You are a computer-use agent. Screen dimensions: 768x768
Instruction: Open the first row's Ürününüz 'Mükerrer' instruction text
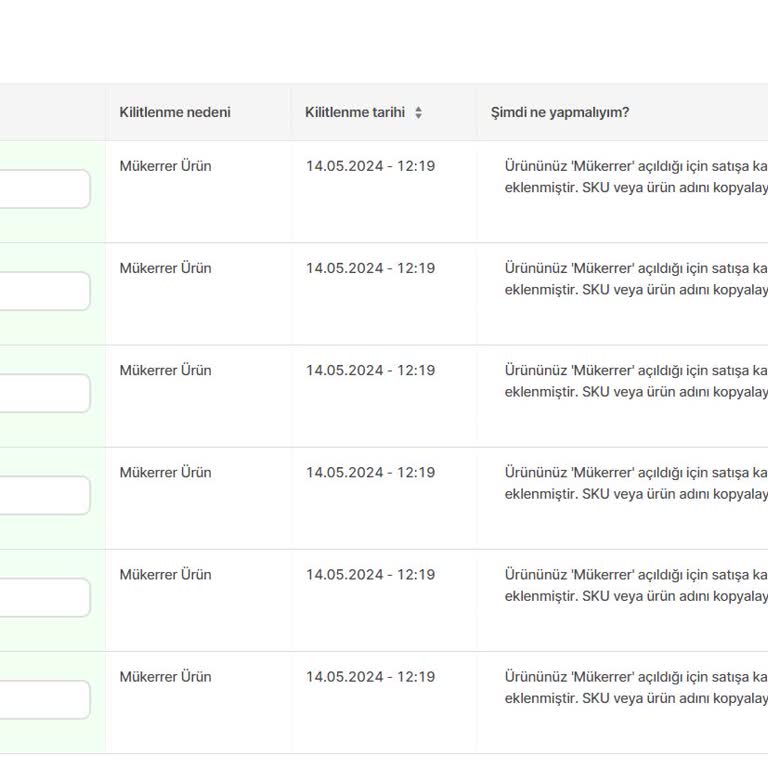[x=636, y=177]
